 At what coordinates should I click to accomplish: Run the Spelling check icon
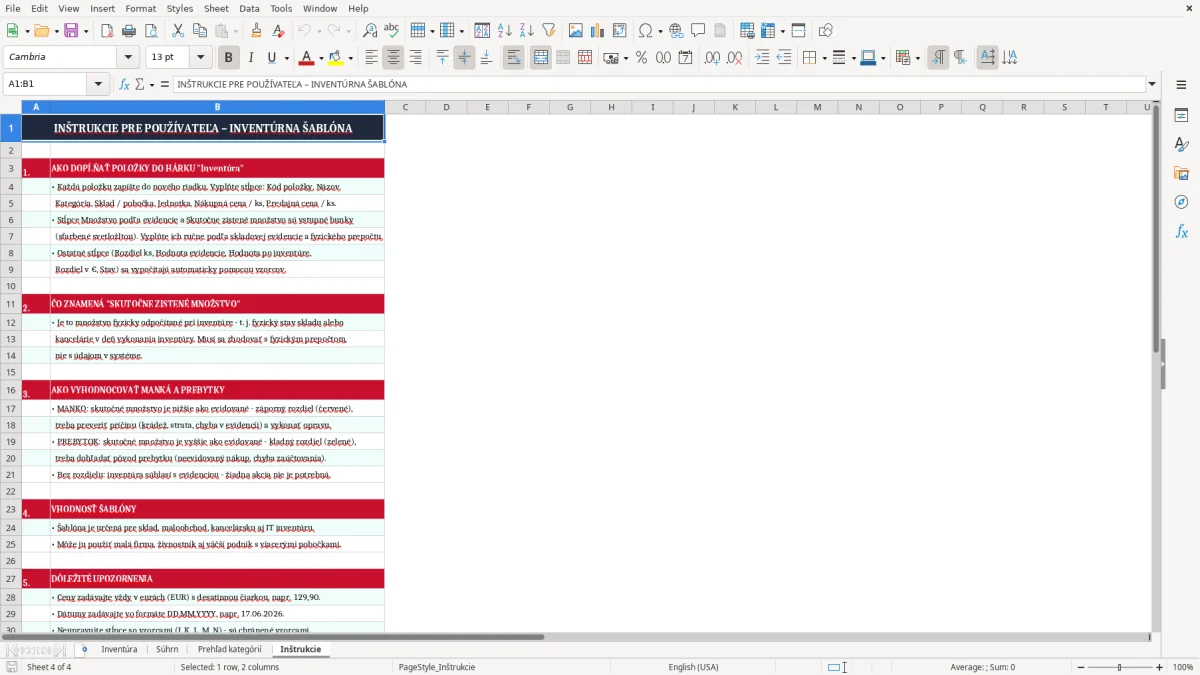(391, 31)
